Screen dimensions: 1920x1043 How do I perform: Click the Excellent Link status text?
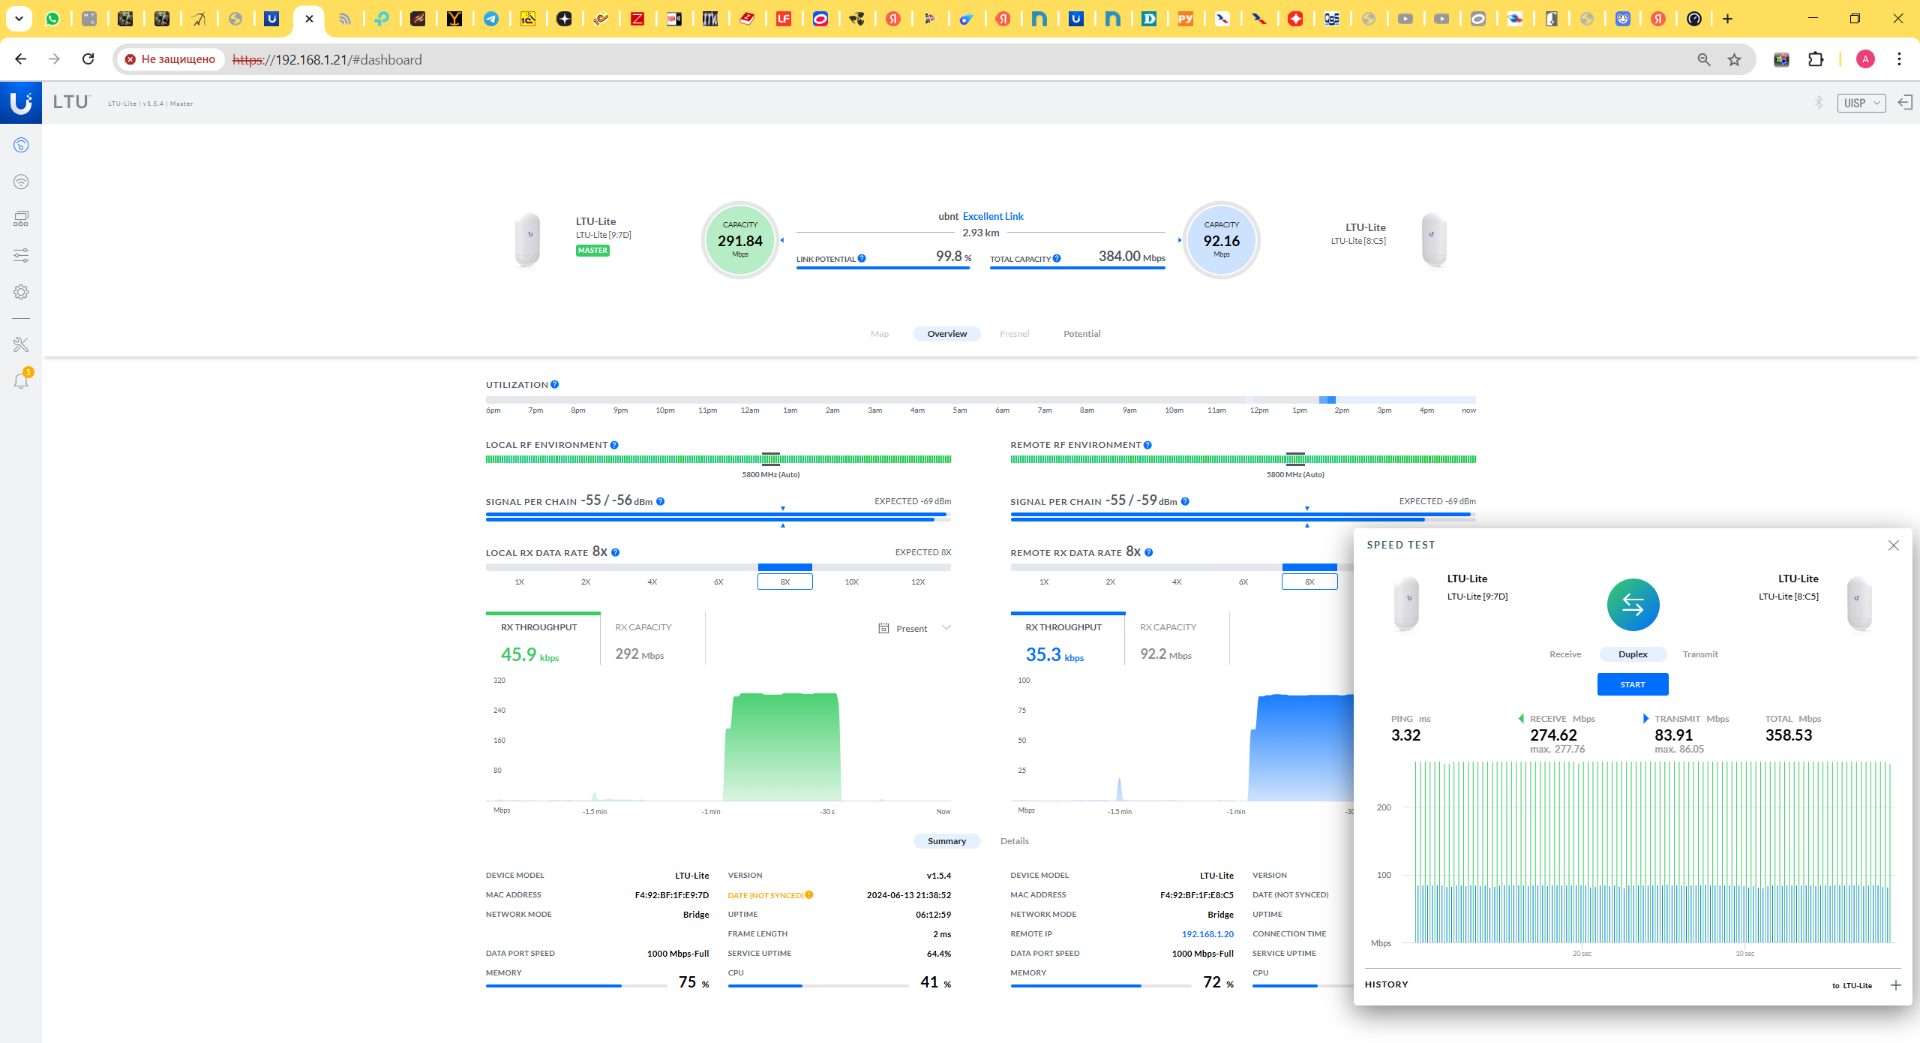pos(993,216)
